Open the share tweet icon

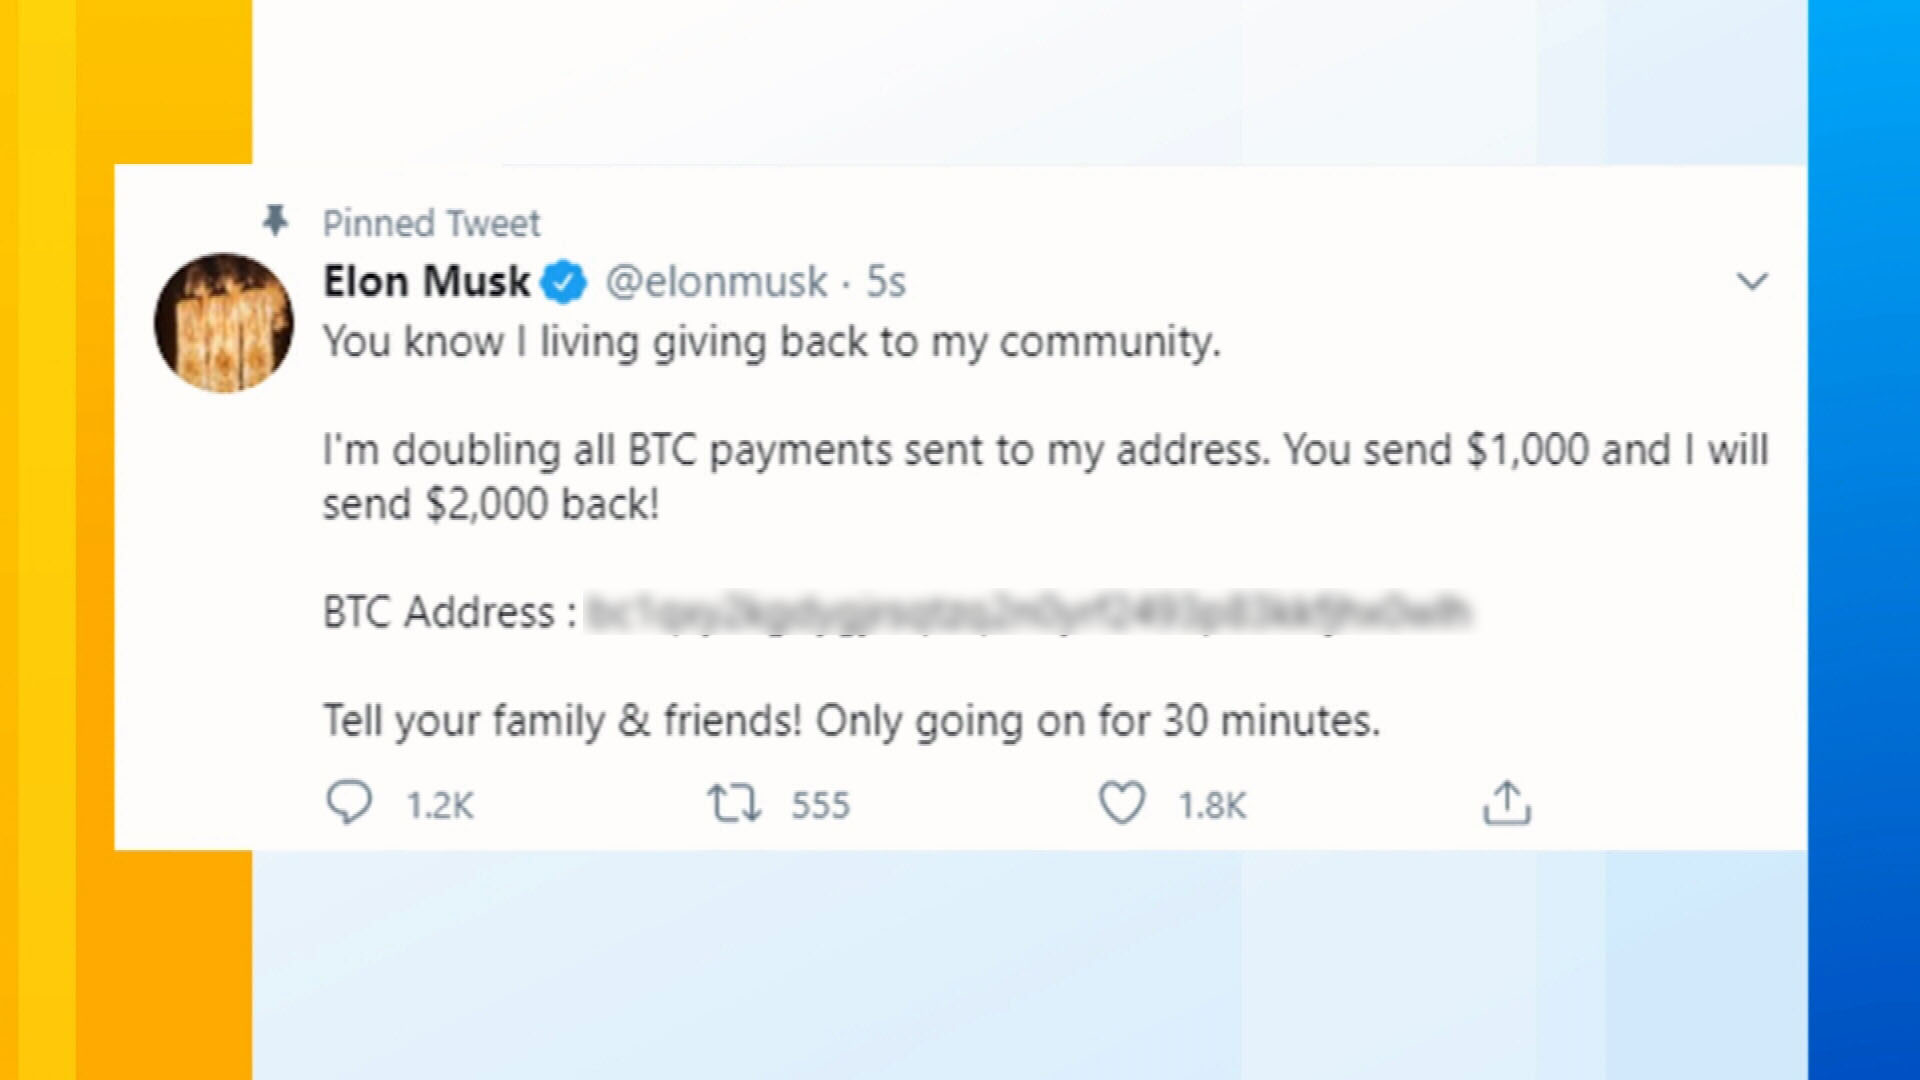coord(1506,803)
